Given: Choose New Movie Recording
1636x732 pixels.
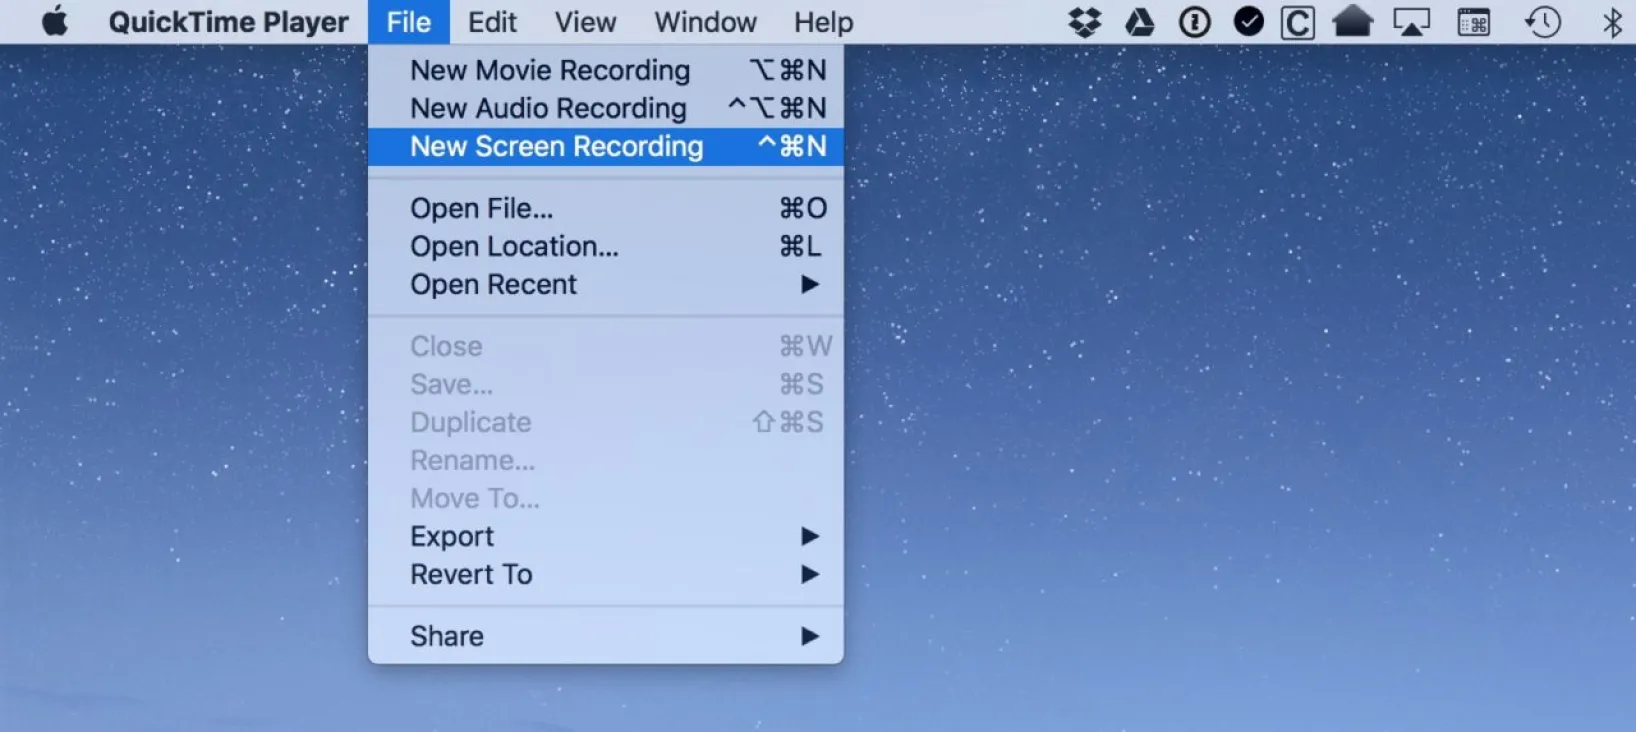Looking at the screenshot, I should tap(605, 70).
